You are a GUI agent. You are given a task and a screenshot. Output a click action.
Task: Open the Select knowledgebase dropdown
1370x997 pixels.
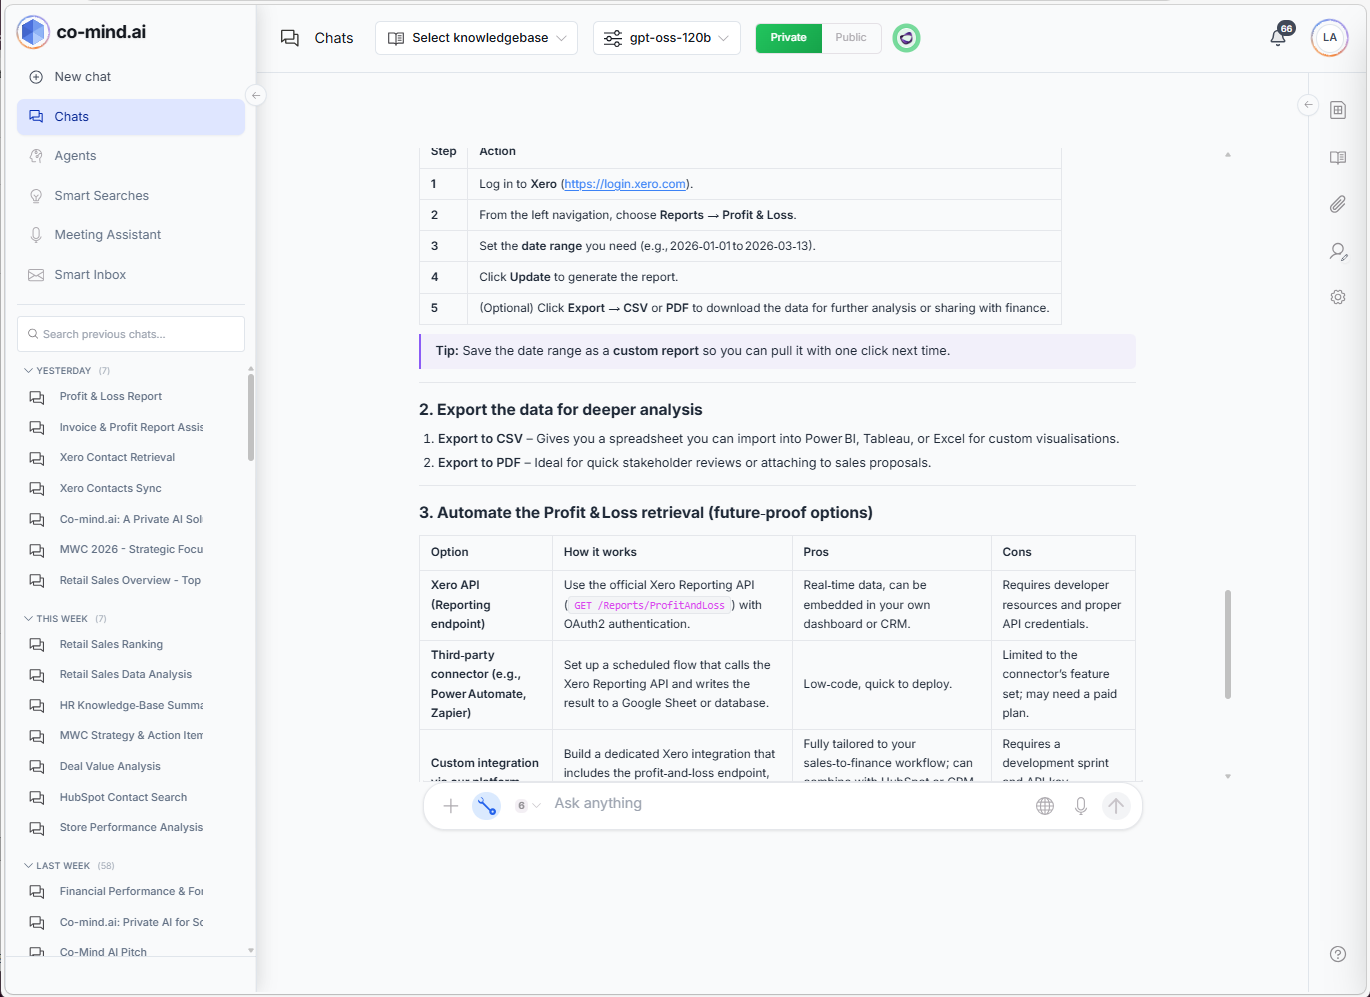(x=475, y=37)
